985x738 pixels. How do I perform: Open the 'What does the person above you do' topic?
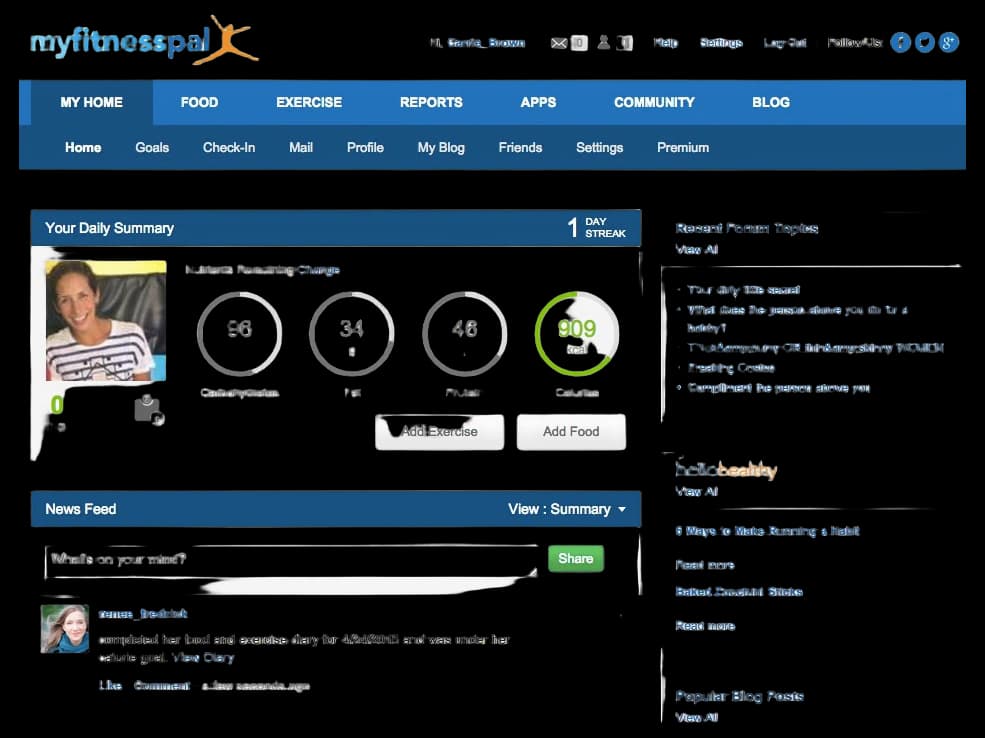(x=797, y=318)
